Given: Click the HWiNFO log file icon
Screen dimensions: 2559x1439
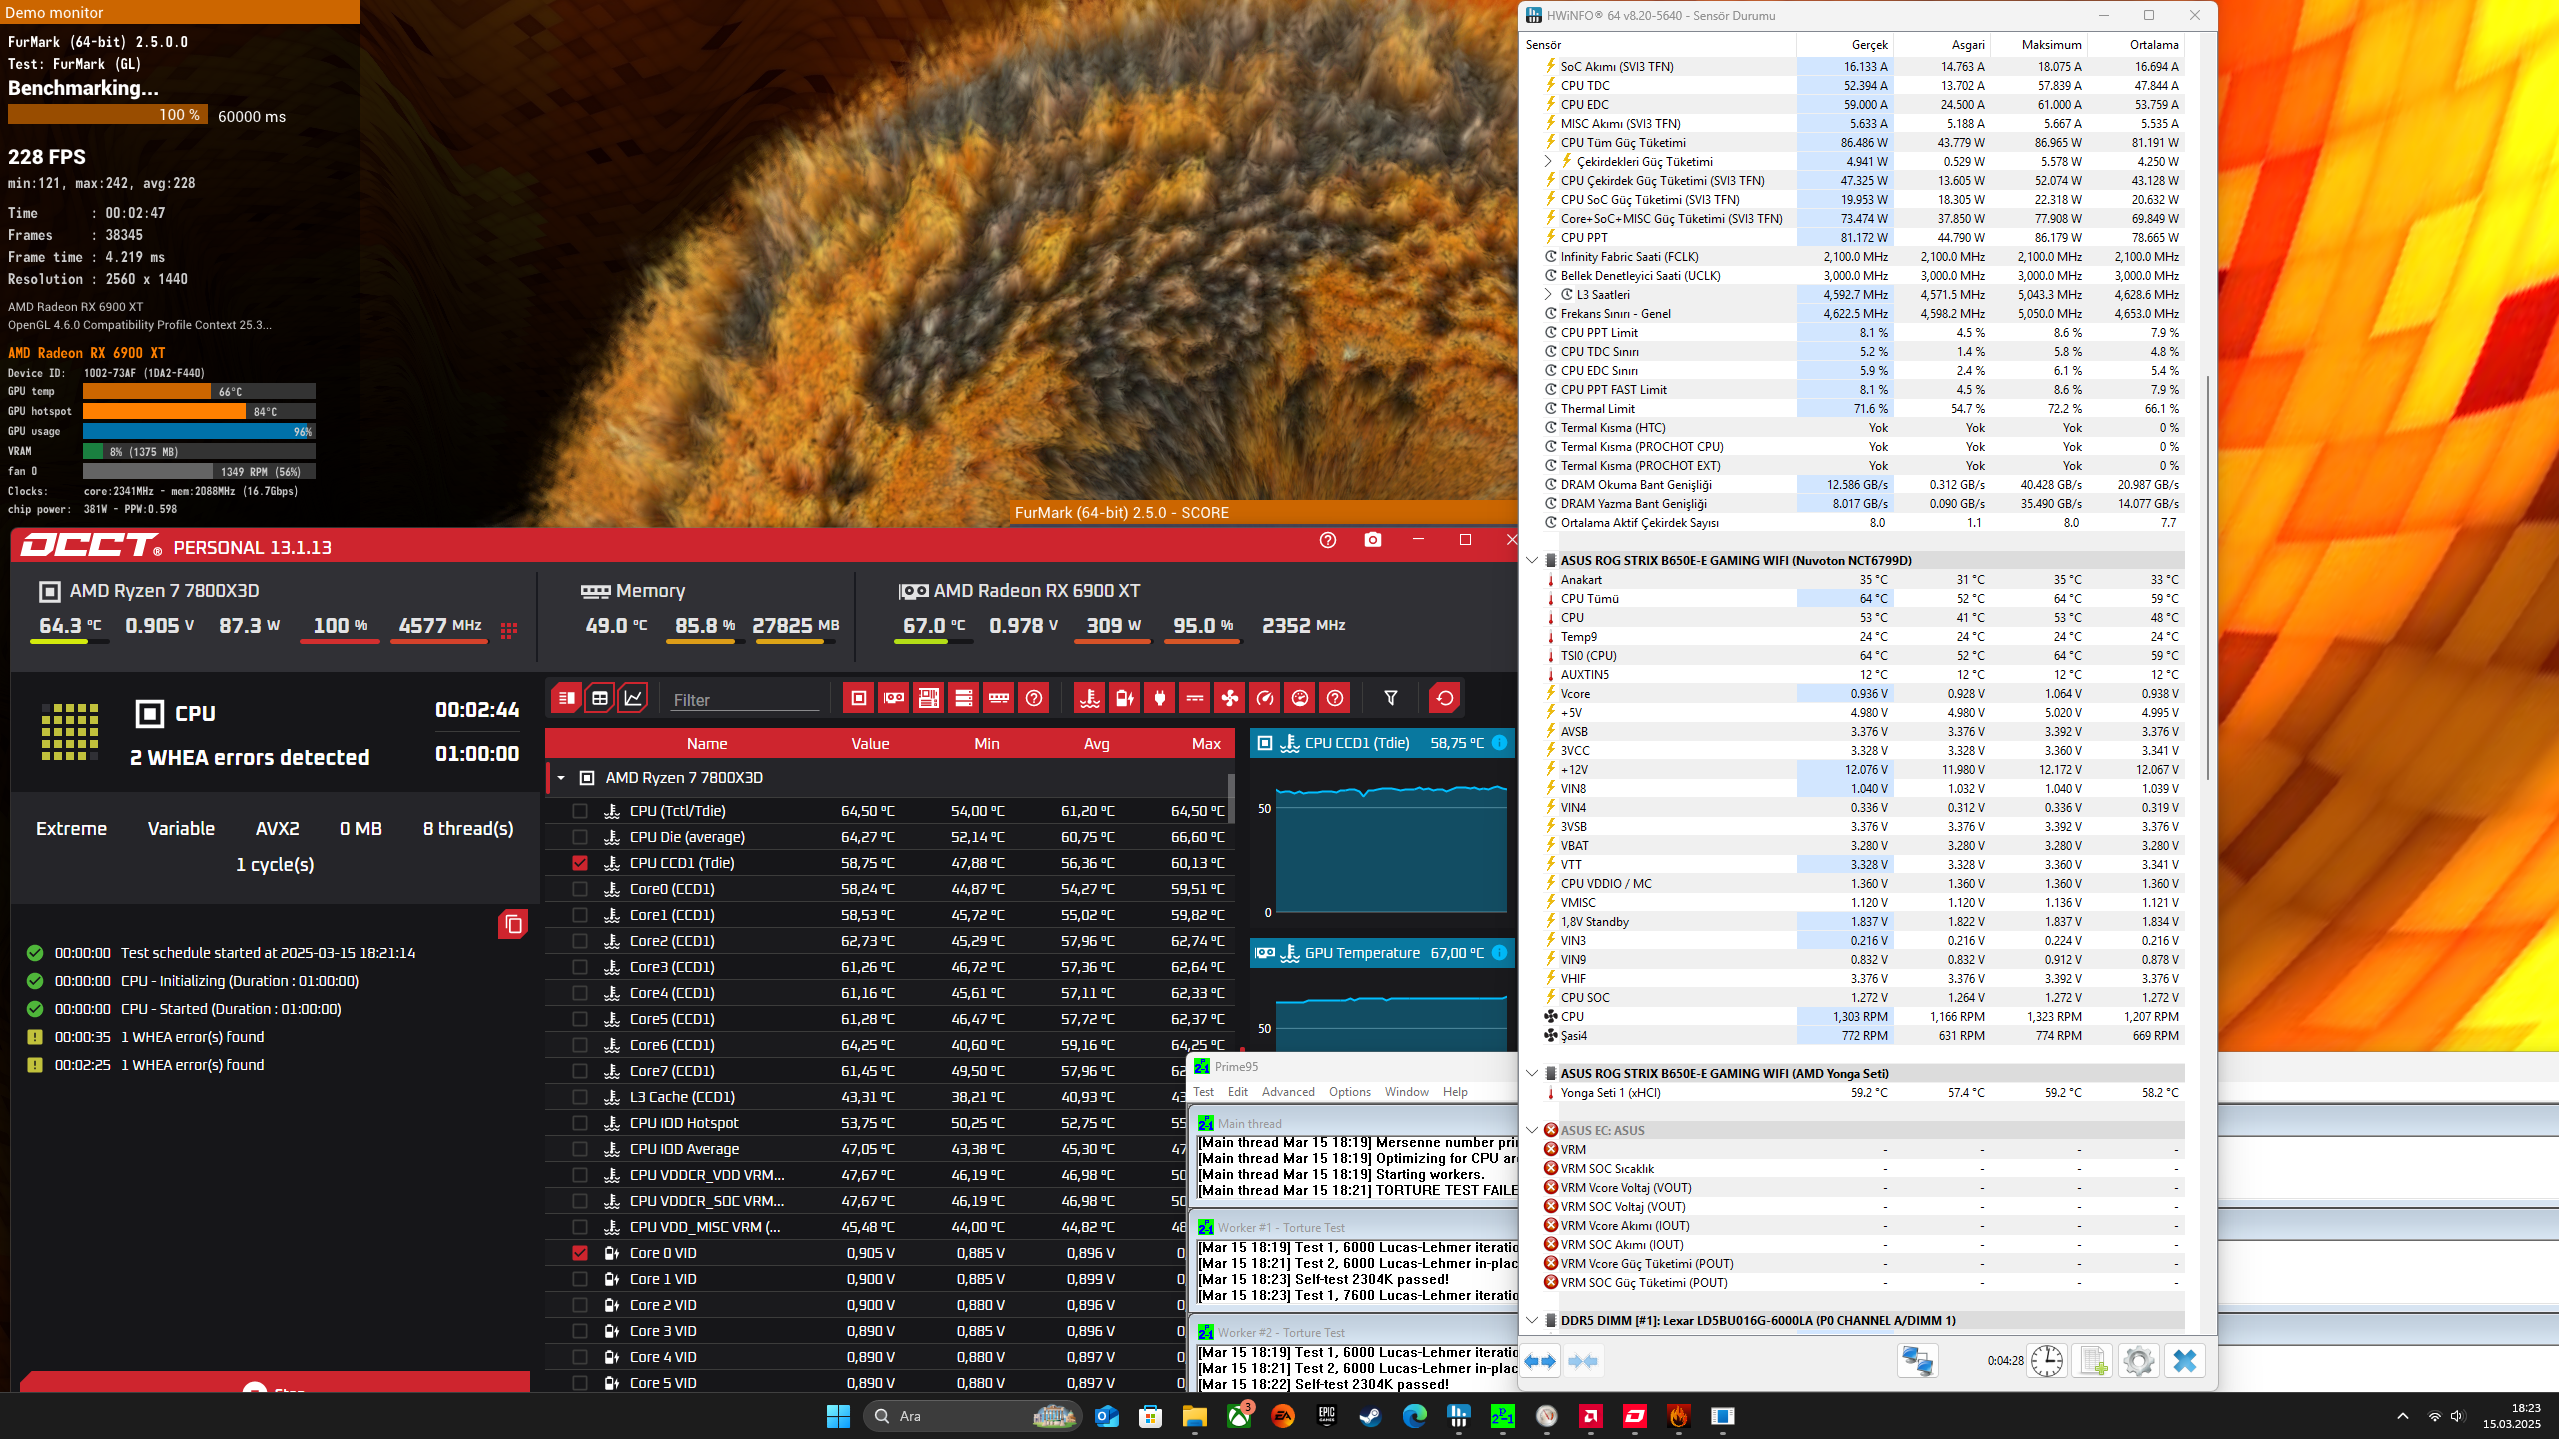Looking at the screenshot, I should coord(2093,1361).
